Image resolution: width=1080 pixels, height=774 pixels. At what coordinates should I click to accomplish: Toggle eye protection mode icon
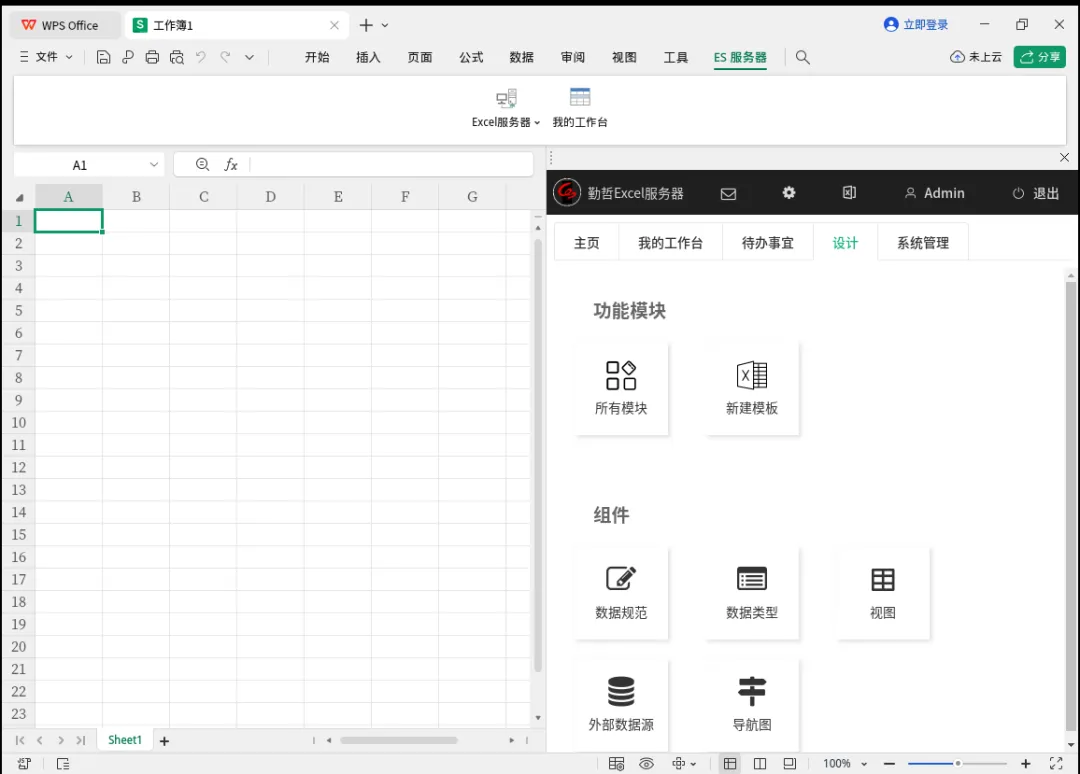tap(646, 763)
